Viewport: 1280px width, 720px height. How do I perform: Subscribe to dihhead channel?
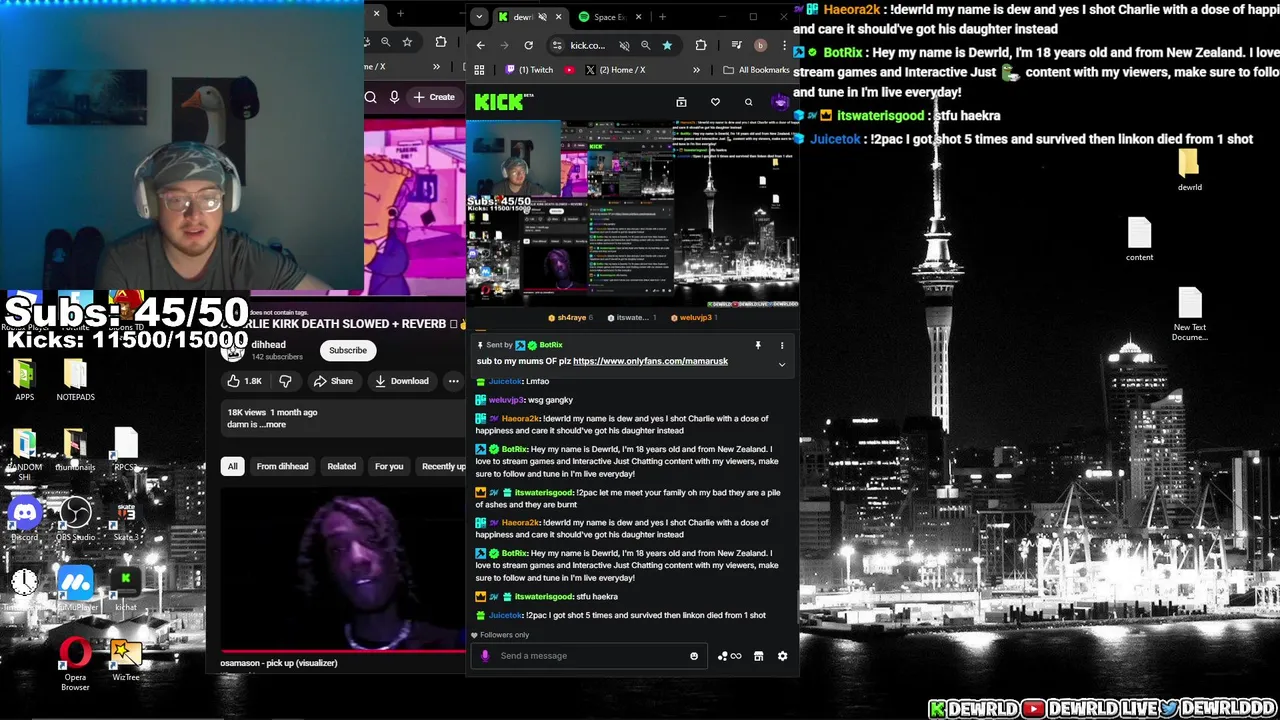point(348,350)
